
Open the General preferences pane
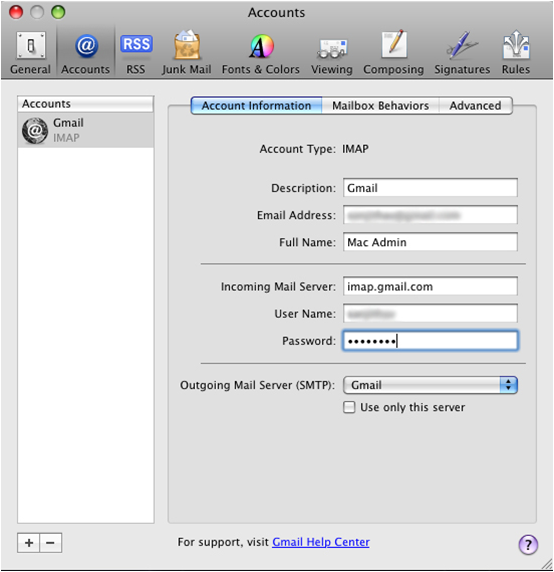coord(31,53)
